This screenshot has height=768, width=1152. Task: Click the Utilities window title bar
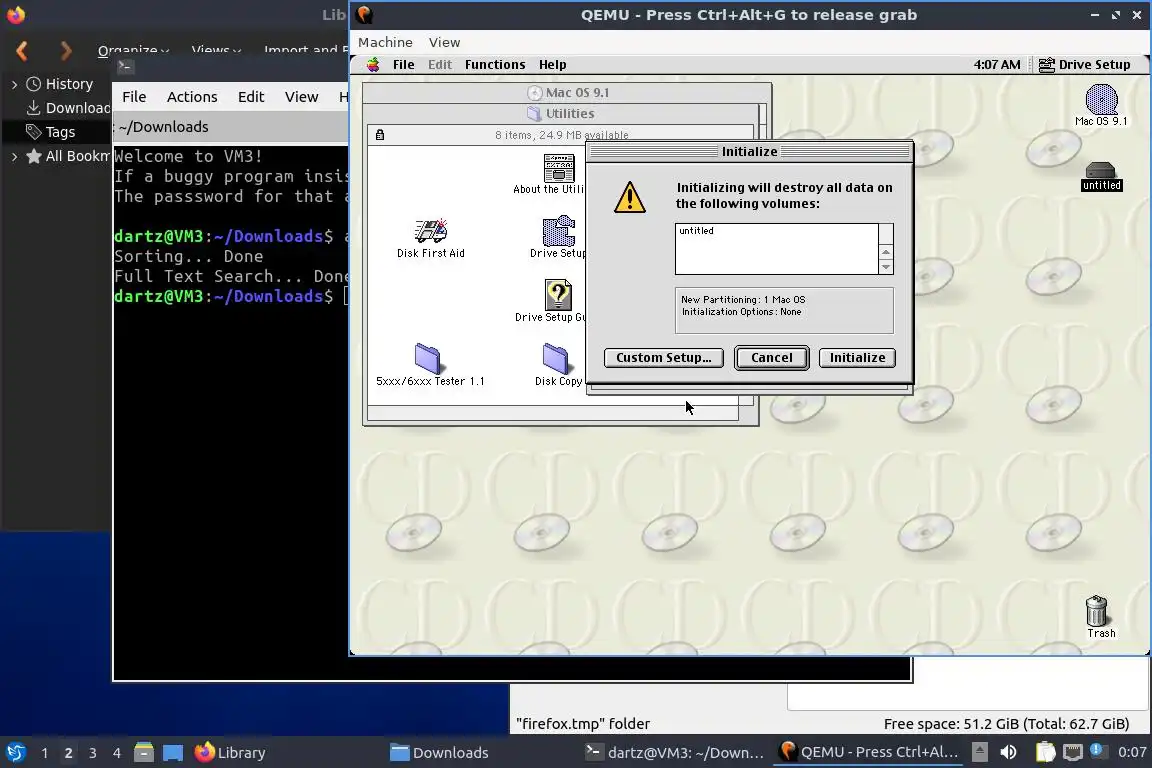(561, 113)
